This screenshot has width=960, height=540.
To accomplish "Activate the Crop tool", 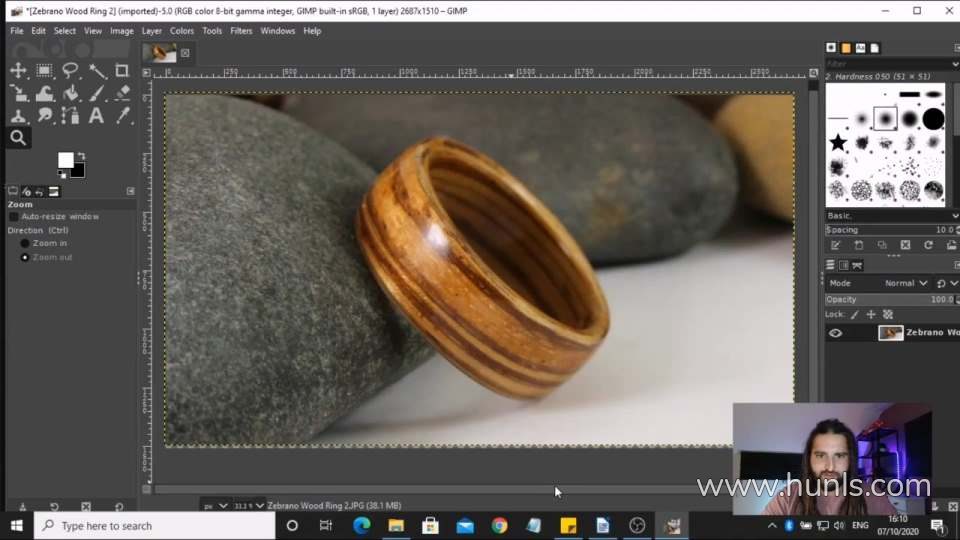I will pyautogui.click(x=122, y=71).
